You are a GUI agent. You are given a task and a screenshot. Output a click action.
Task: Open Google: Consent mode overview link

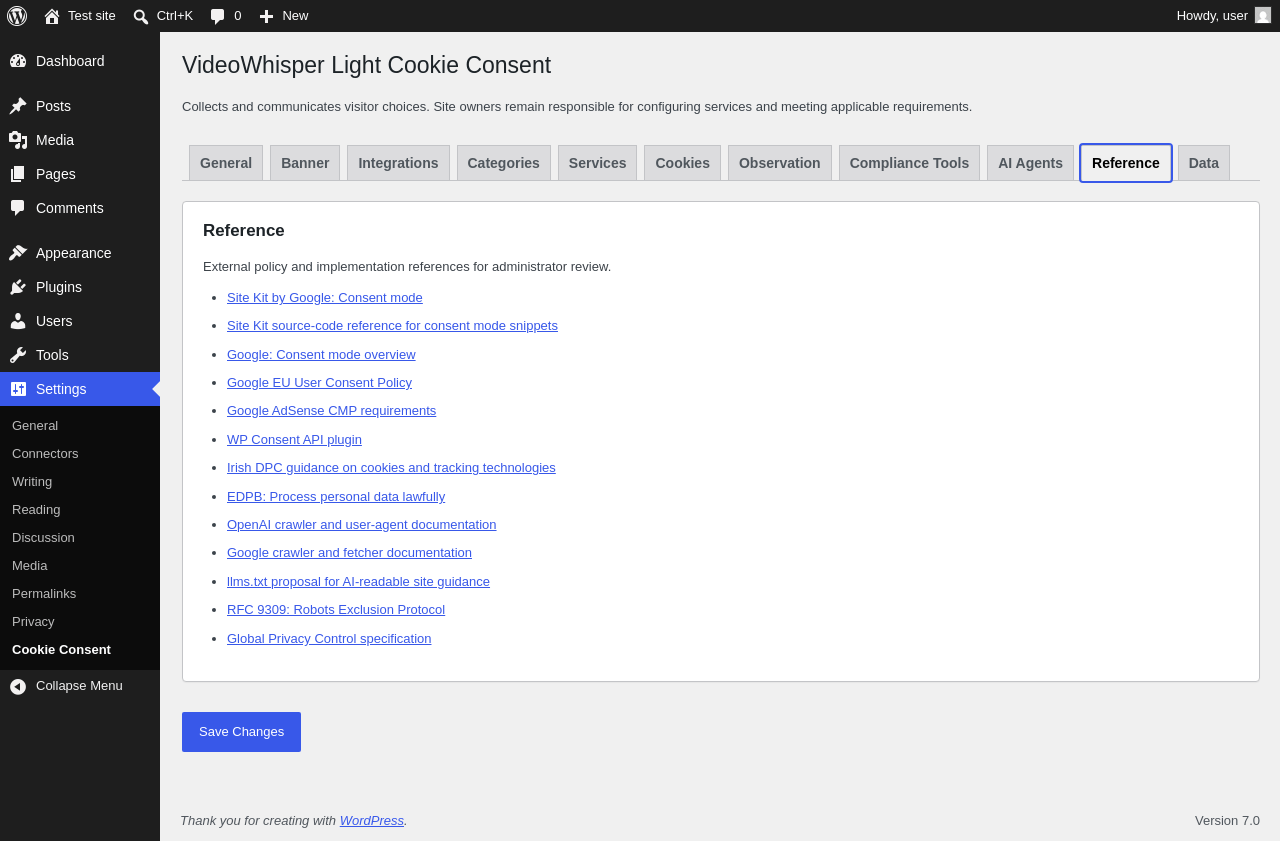(321, 354)
